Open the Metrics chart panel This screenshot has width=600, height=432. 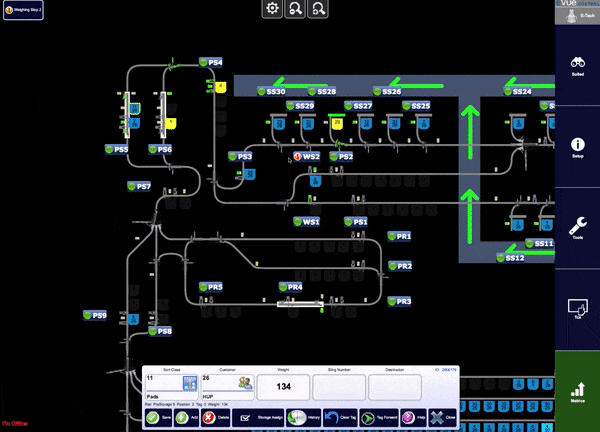(x=577, y=392)
